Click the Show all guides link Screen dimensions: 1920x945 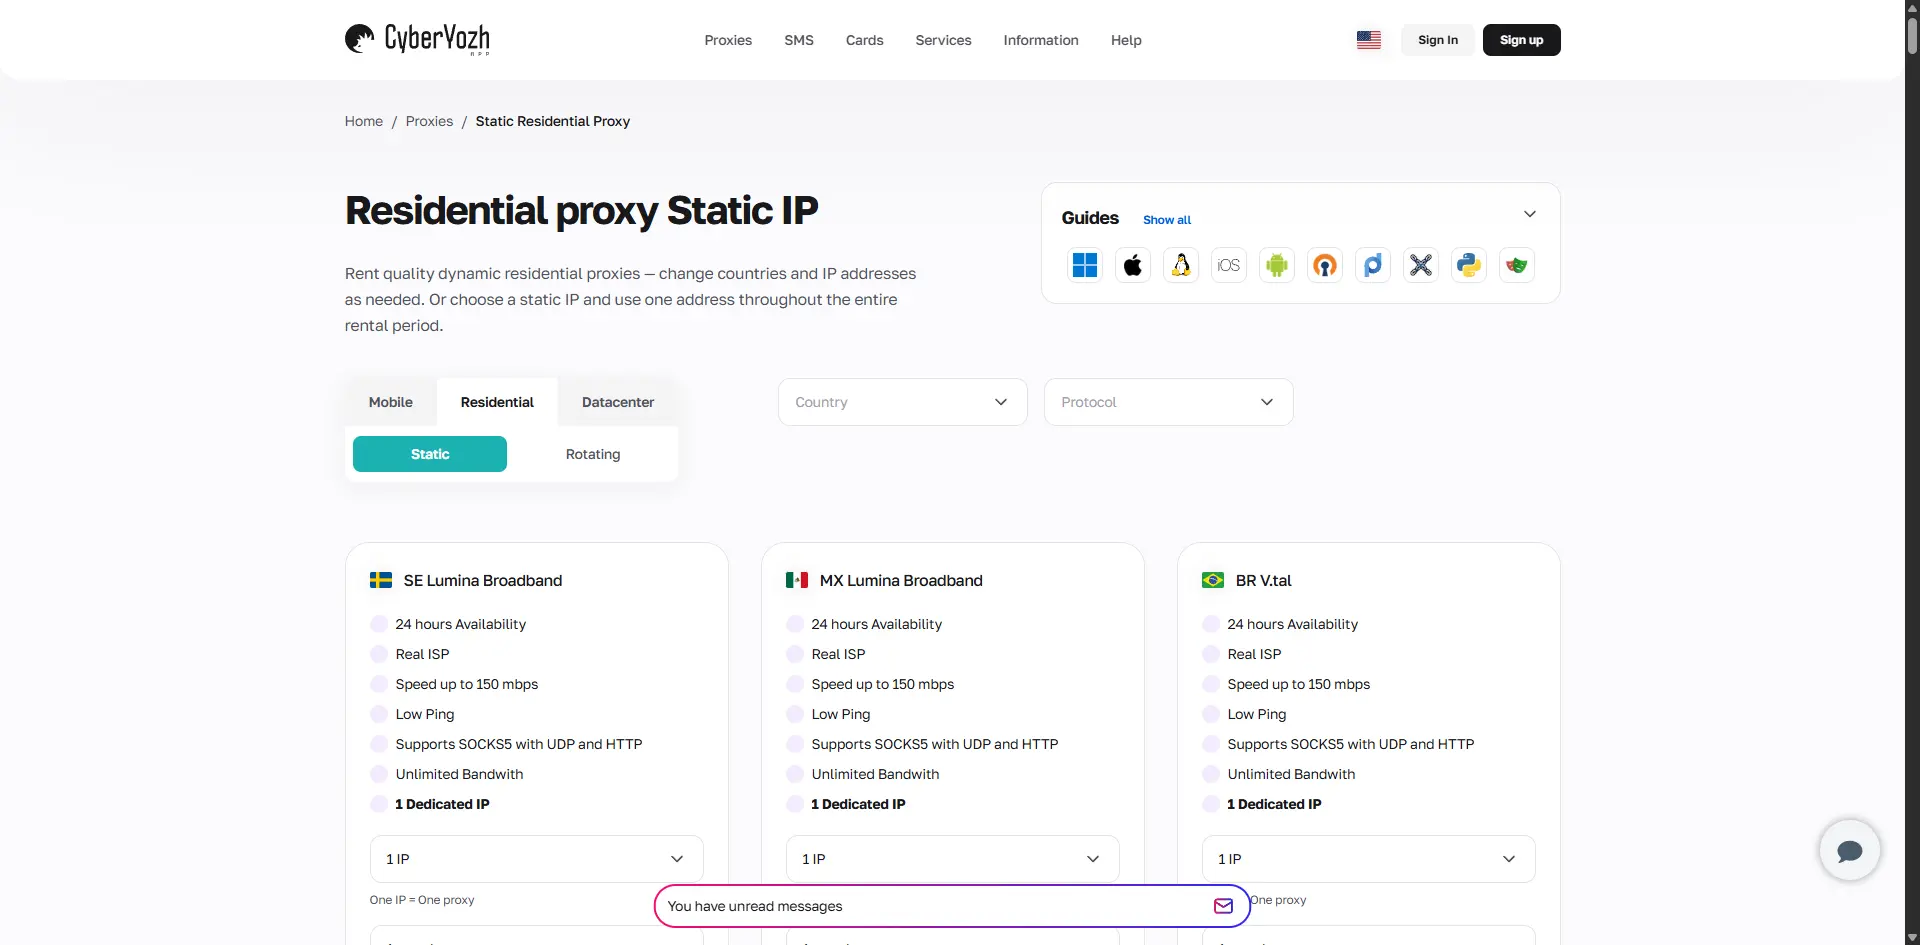pyautogui.click(x=1167, y=220)
